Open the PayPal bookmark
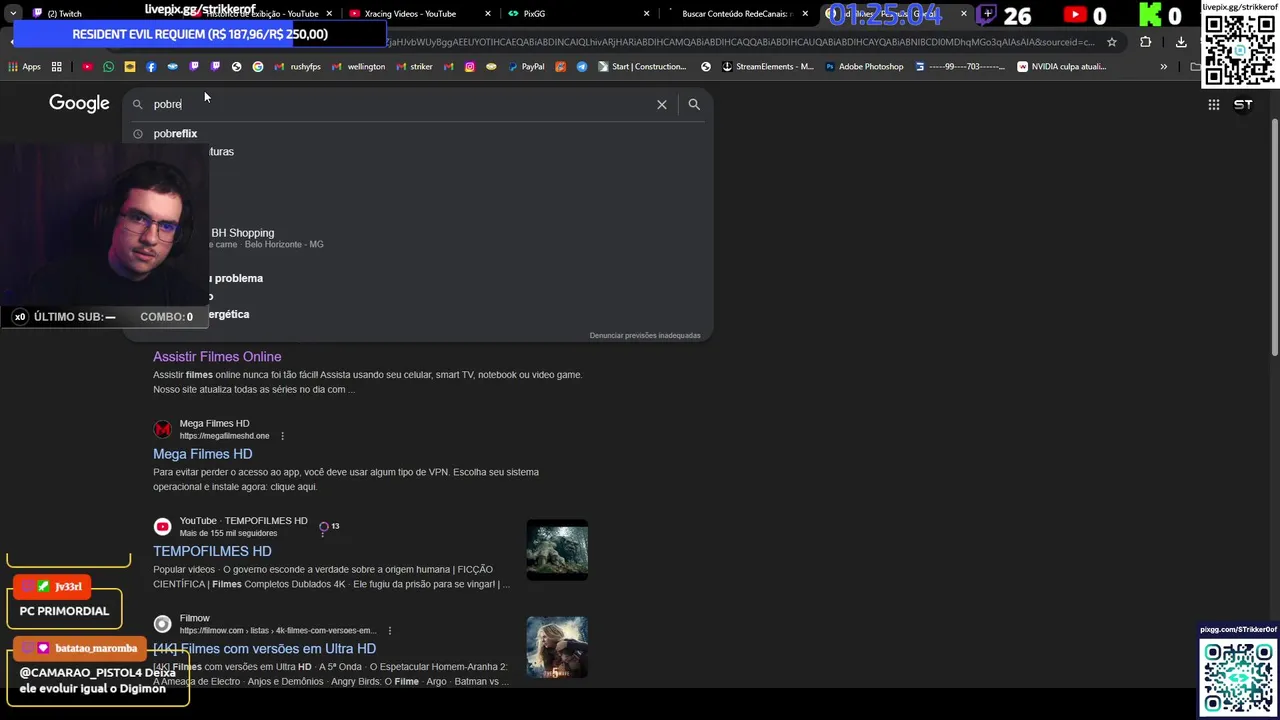This screenshot has height=720, width=1280. pos(526,67)
